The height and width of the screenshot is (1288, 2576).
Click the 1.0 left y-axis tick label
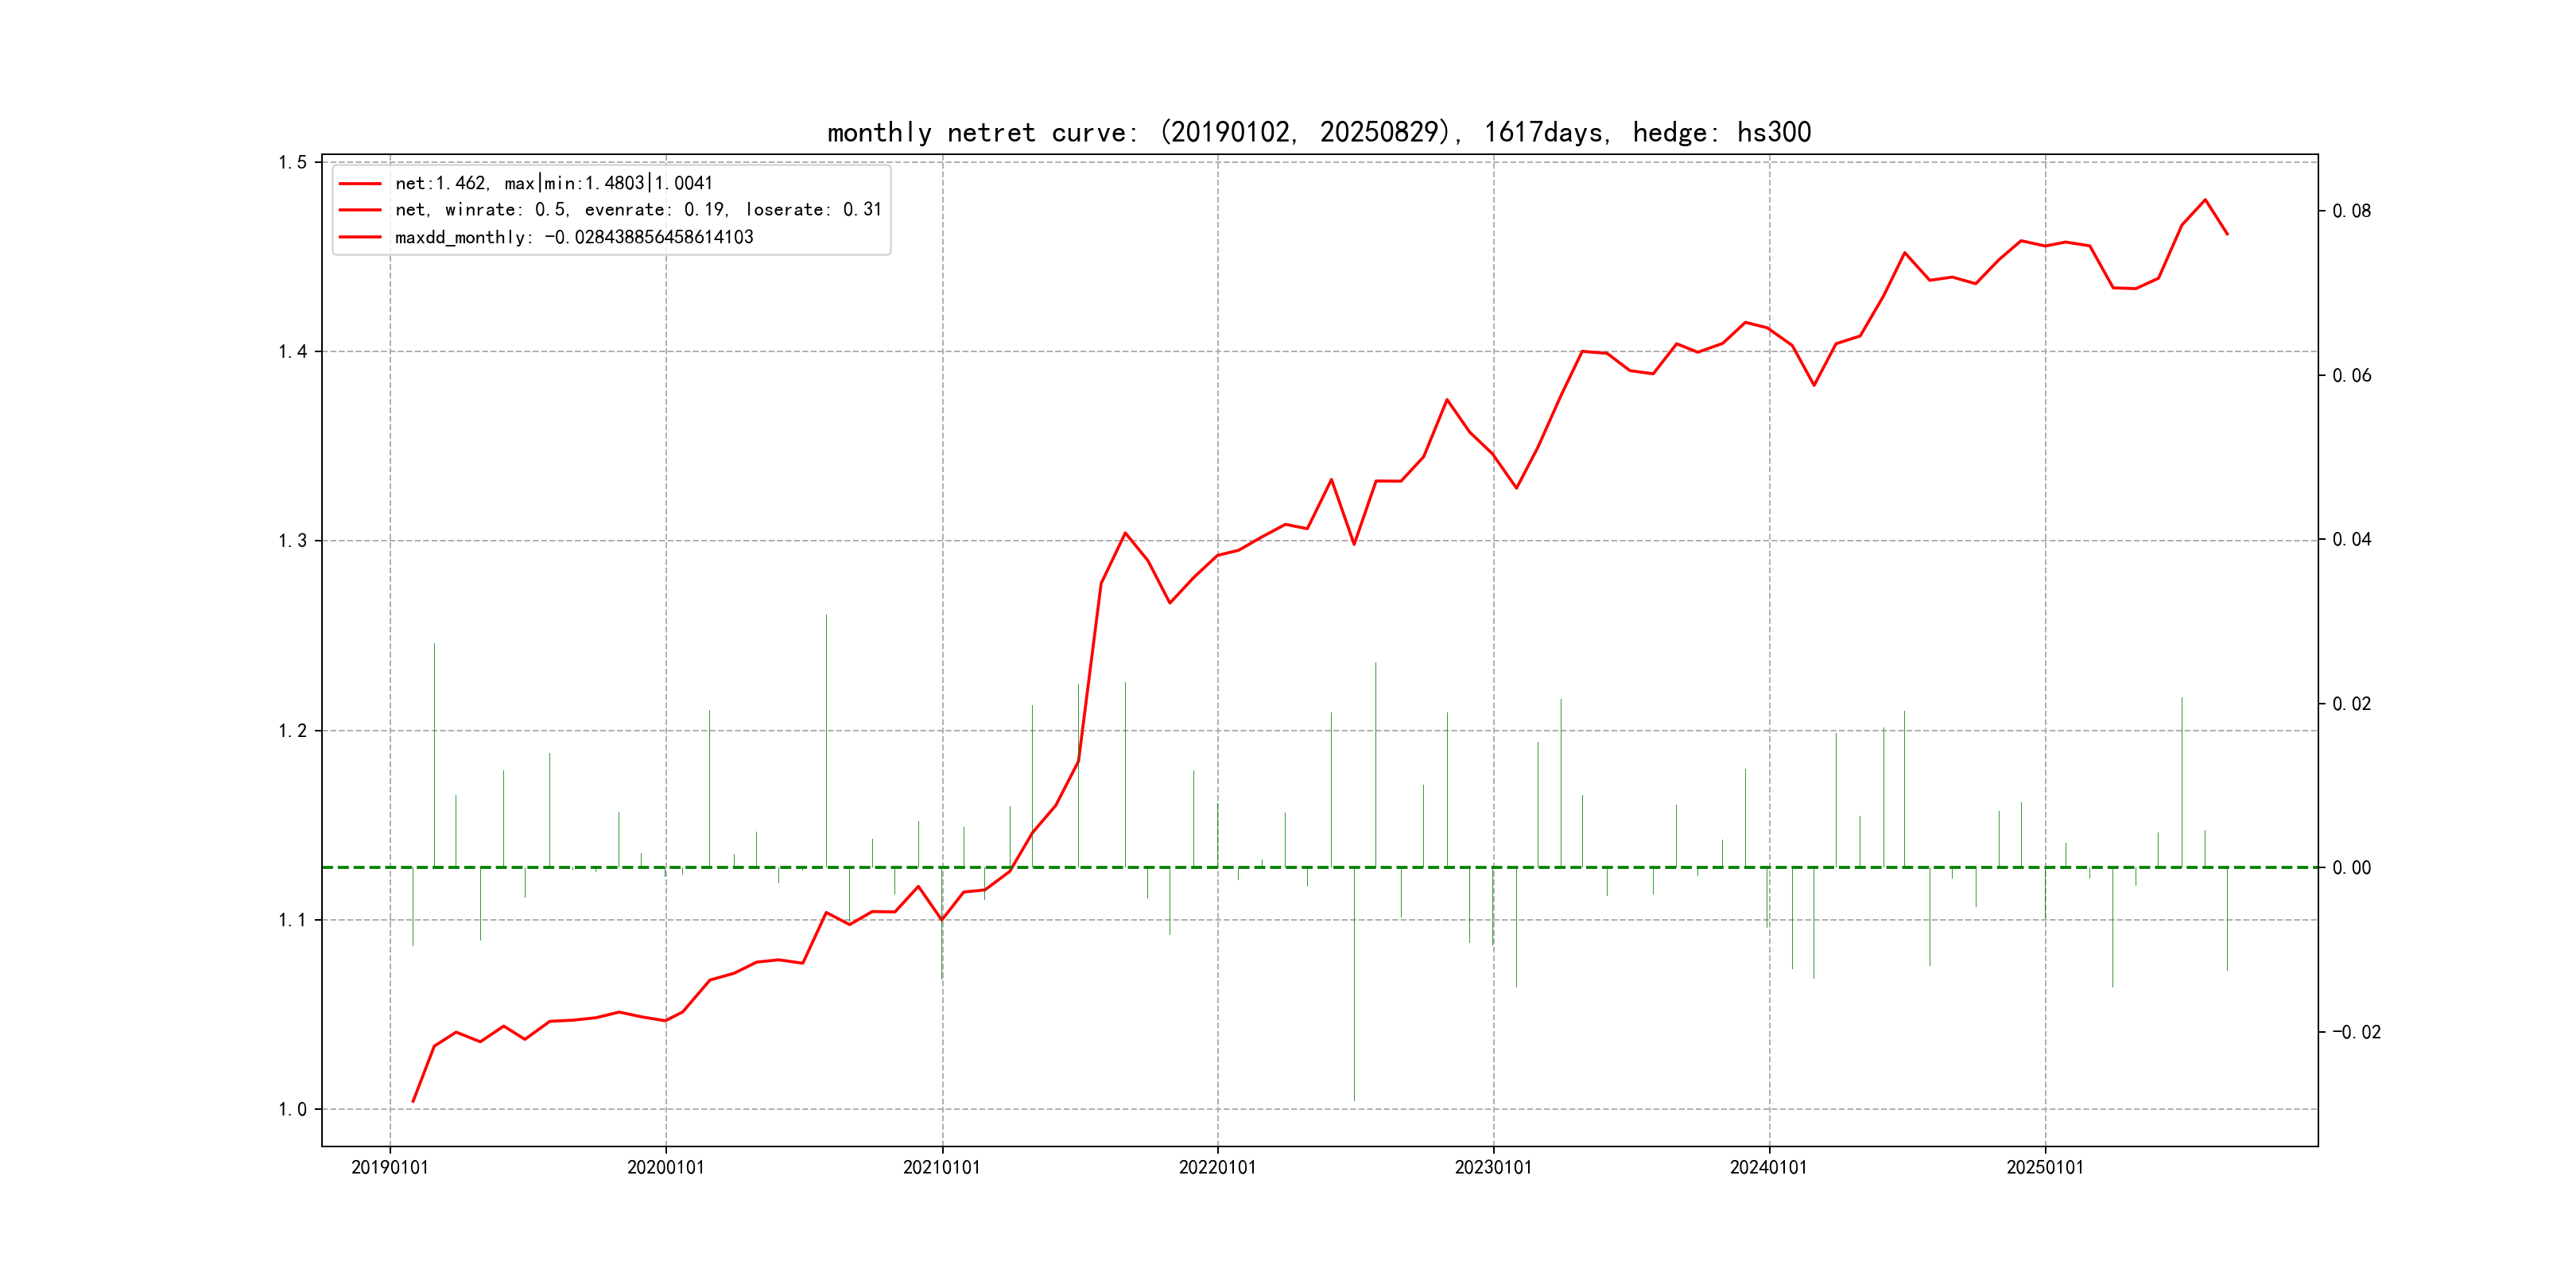pyautogui.click(x=292, y=1110)
